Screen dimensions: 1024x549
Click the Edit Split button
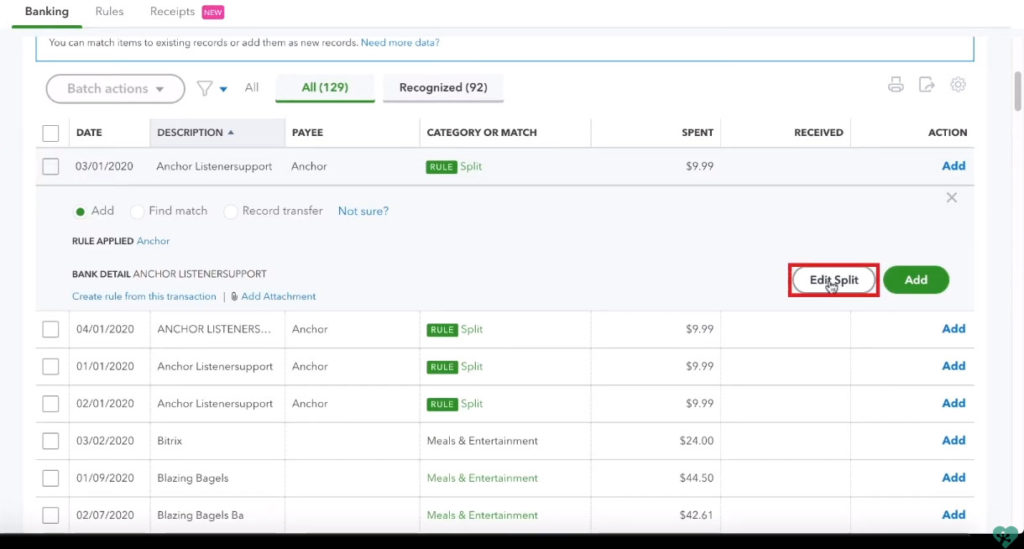click(834, 281)
